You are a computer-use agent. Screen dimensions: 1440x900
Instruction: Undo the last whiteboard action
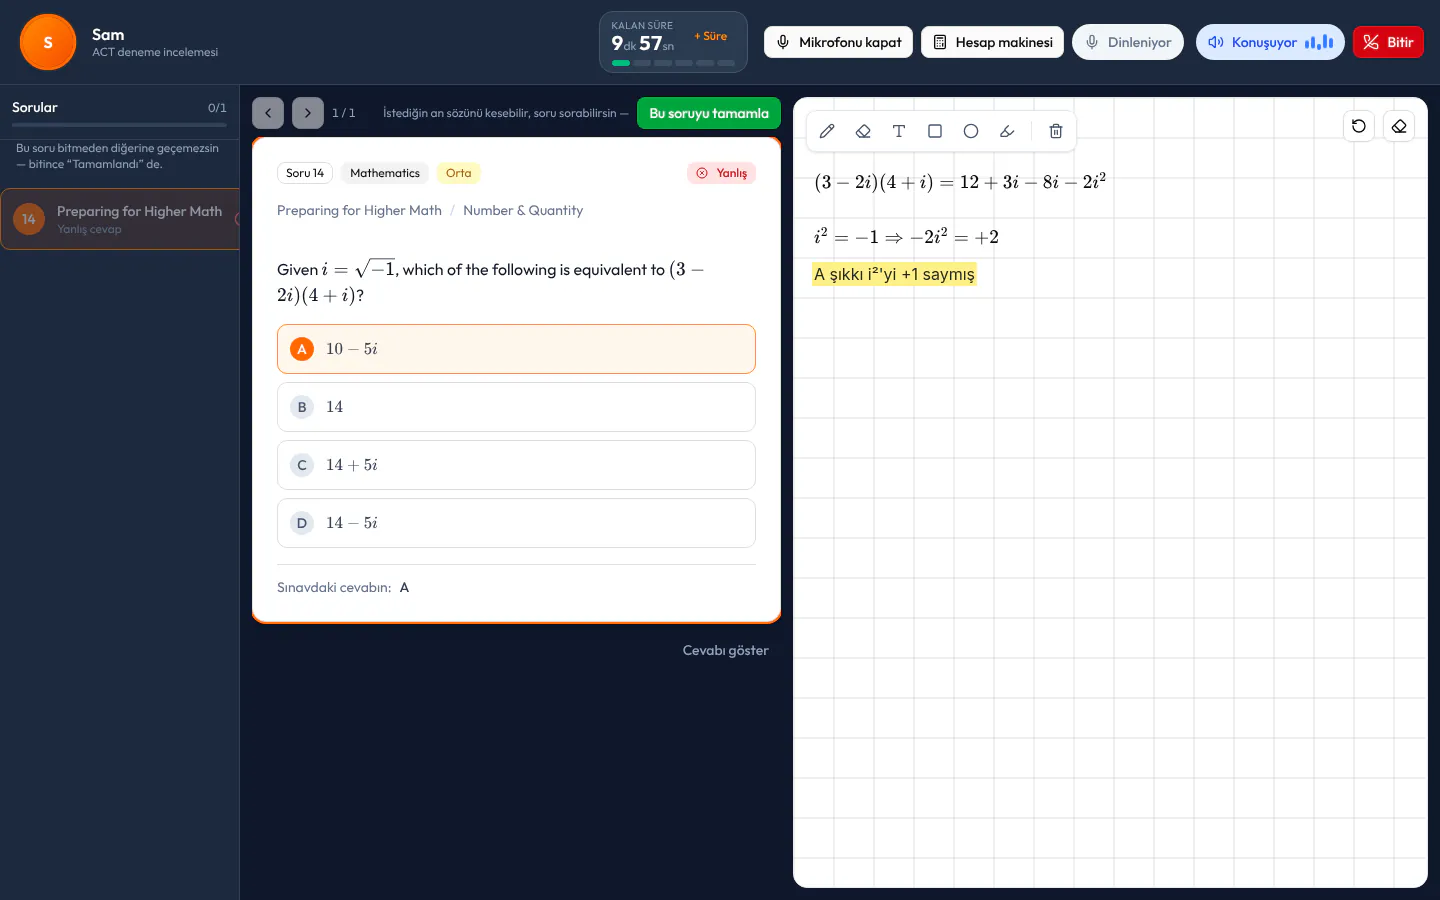(1359, 126)
